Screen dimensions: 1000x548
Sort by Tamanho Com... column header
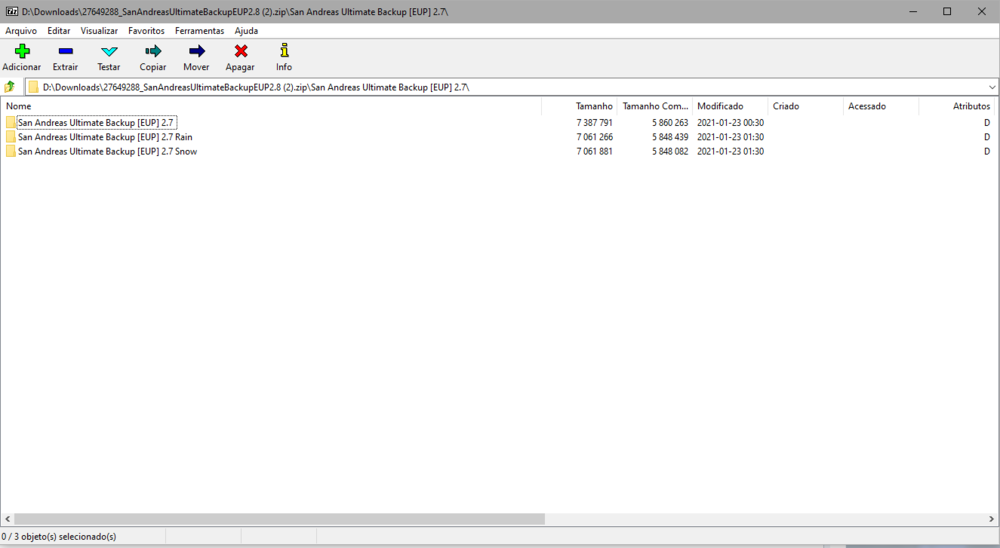tap(654, 106)
